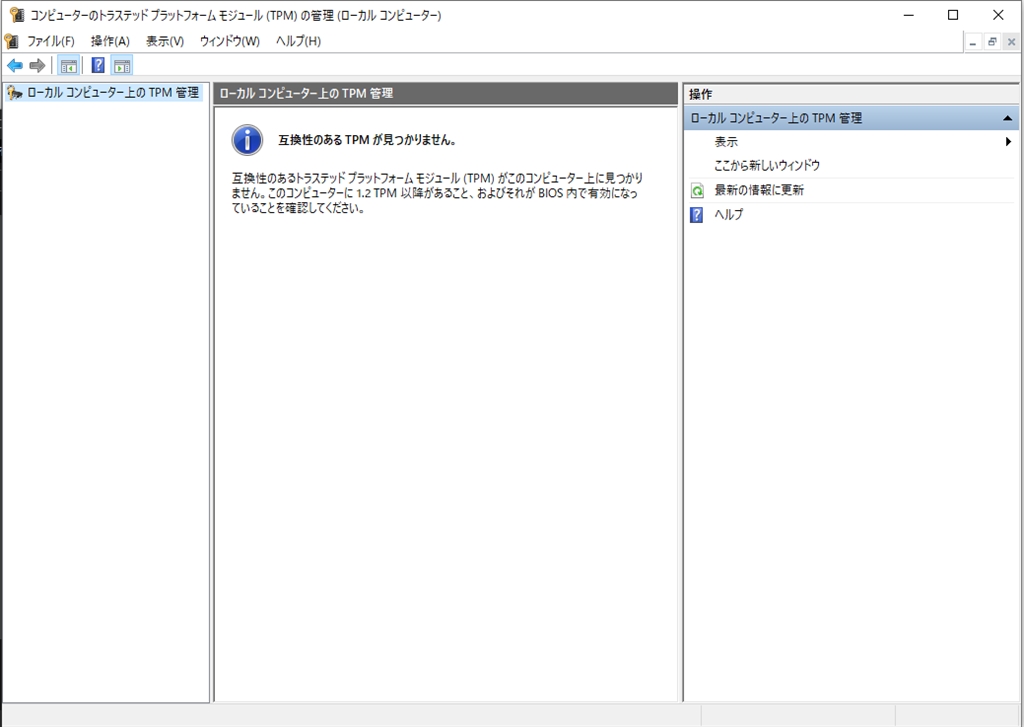
Task: Collapse the ローカル コンピューター上の TPM 管理 actions section
Action: (x=1007, y=118)
